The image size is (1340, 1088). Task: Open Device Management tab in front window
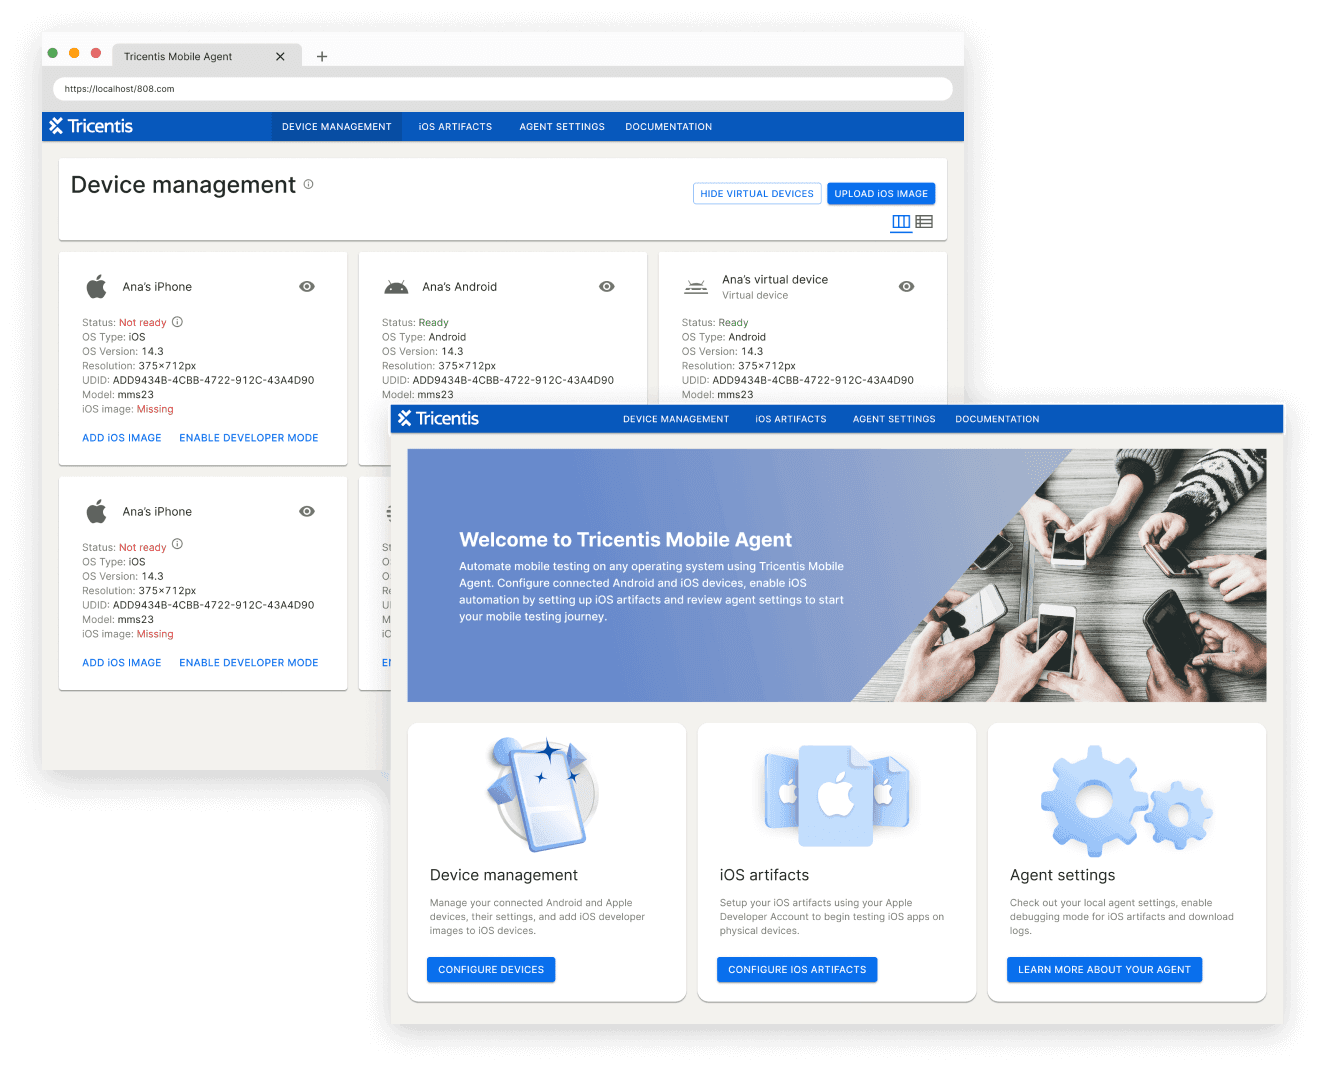(x=676, y=419)
